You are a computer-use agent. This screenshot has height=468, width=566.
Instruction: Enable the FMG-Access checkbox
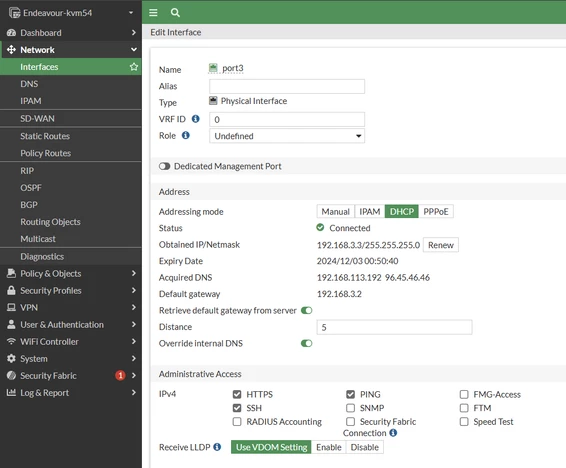point(464,394)
